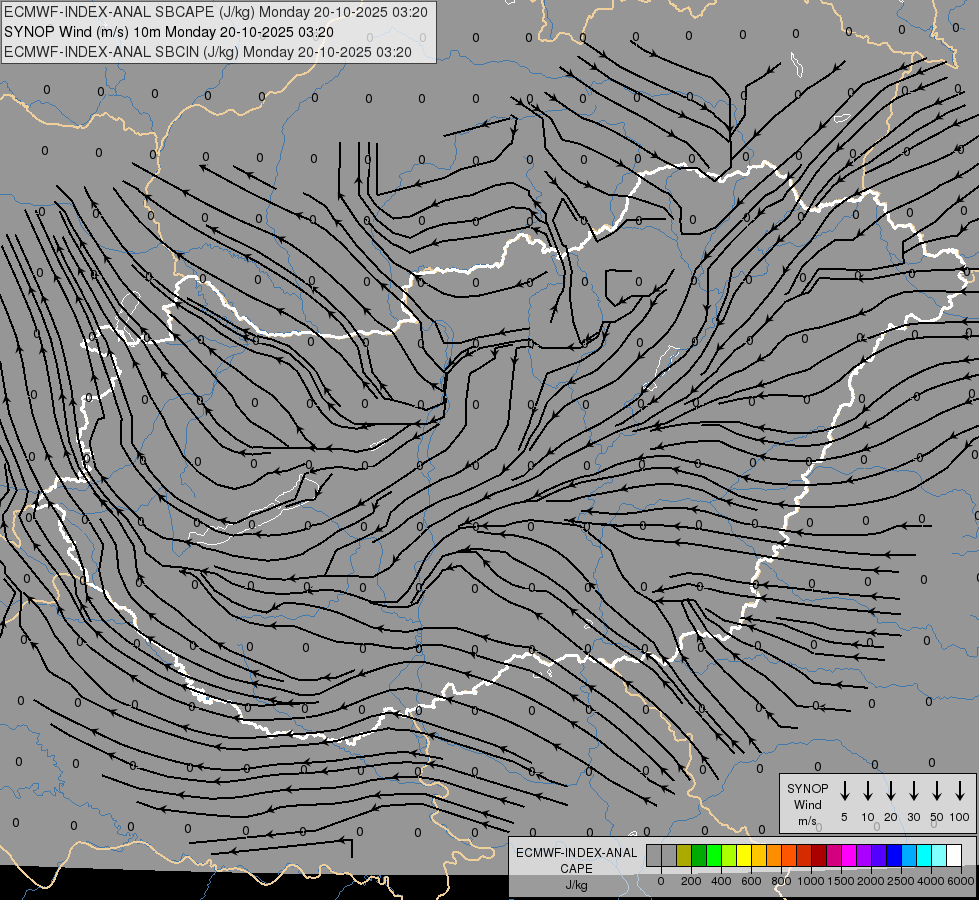Click the sky blue CAPE swatch after 2500
The width and height of the screenshot is (979, 900).
(x=908, y=855)
